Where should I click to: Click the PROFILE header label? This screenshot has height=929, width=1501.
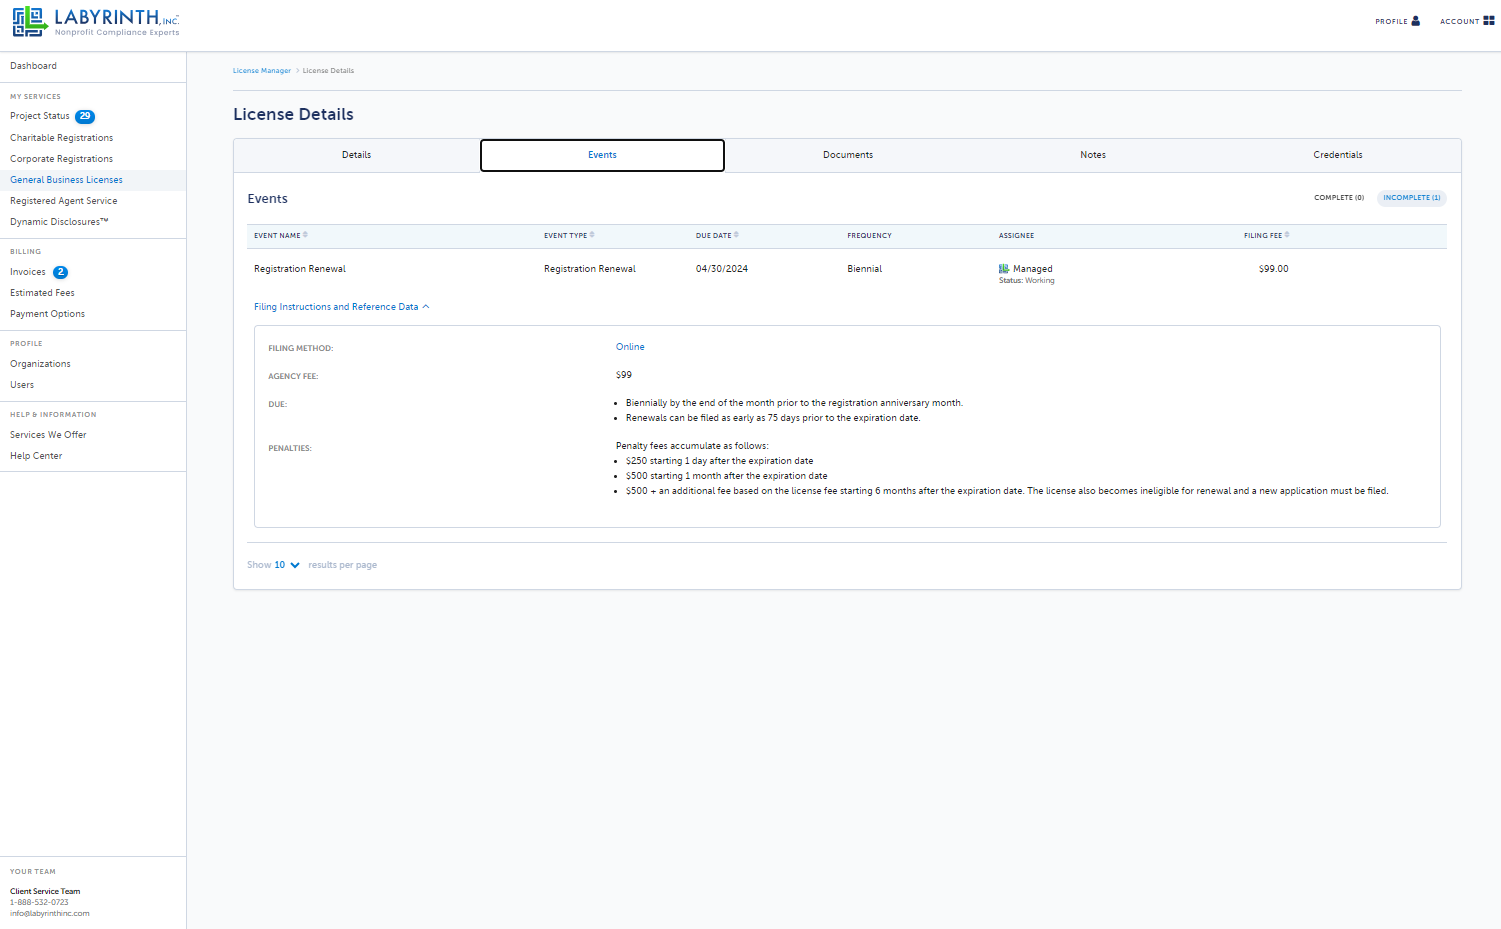coord(1391,21)
